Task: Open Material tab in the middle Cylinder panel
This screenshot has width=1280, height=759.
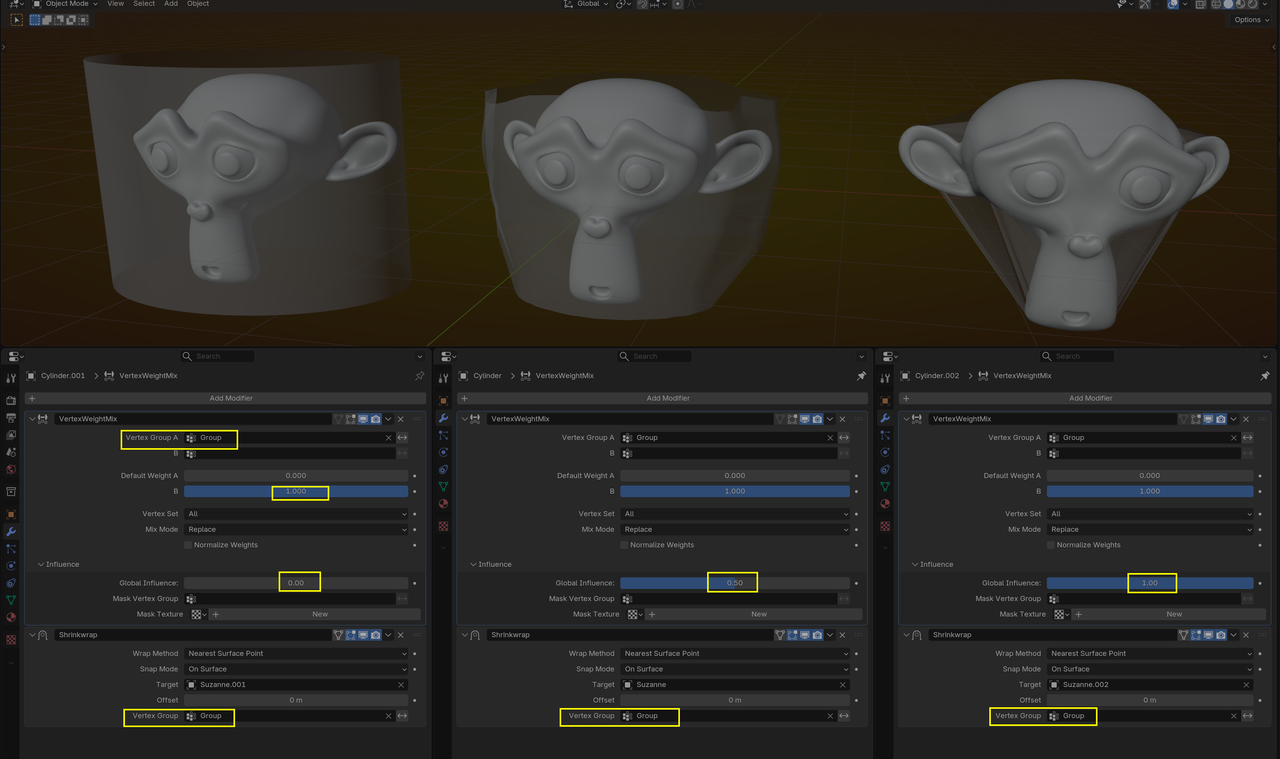Action: point(444,503)
